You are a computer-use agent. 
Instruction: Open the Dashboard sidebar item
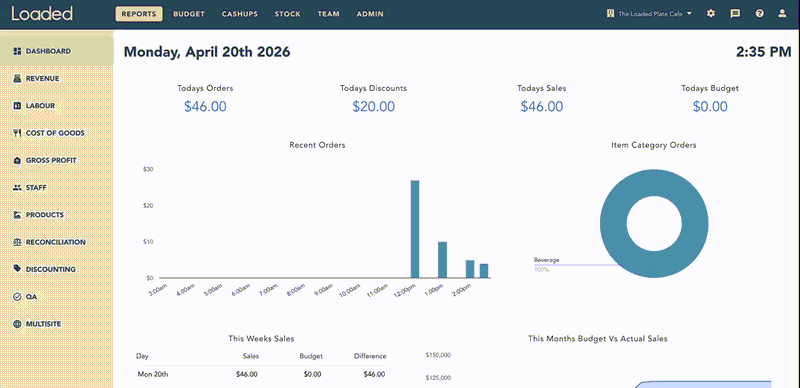57,51
